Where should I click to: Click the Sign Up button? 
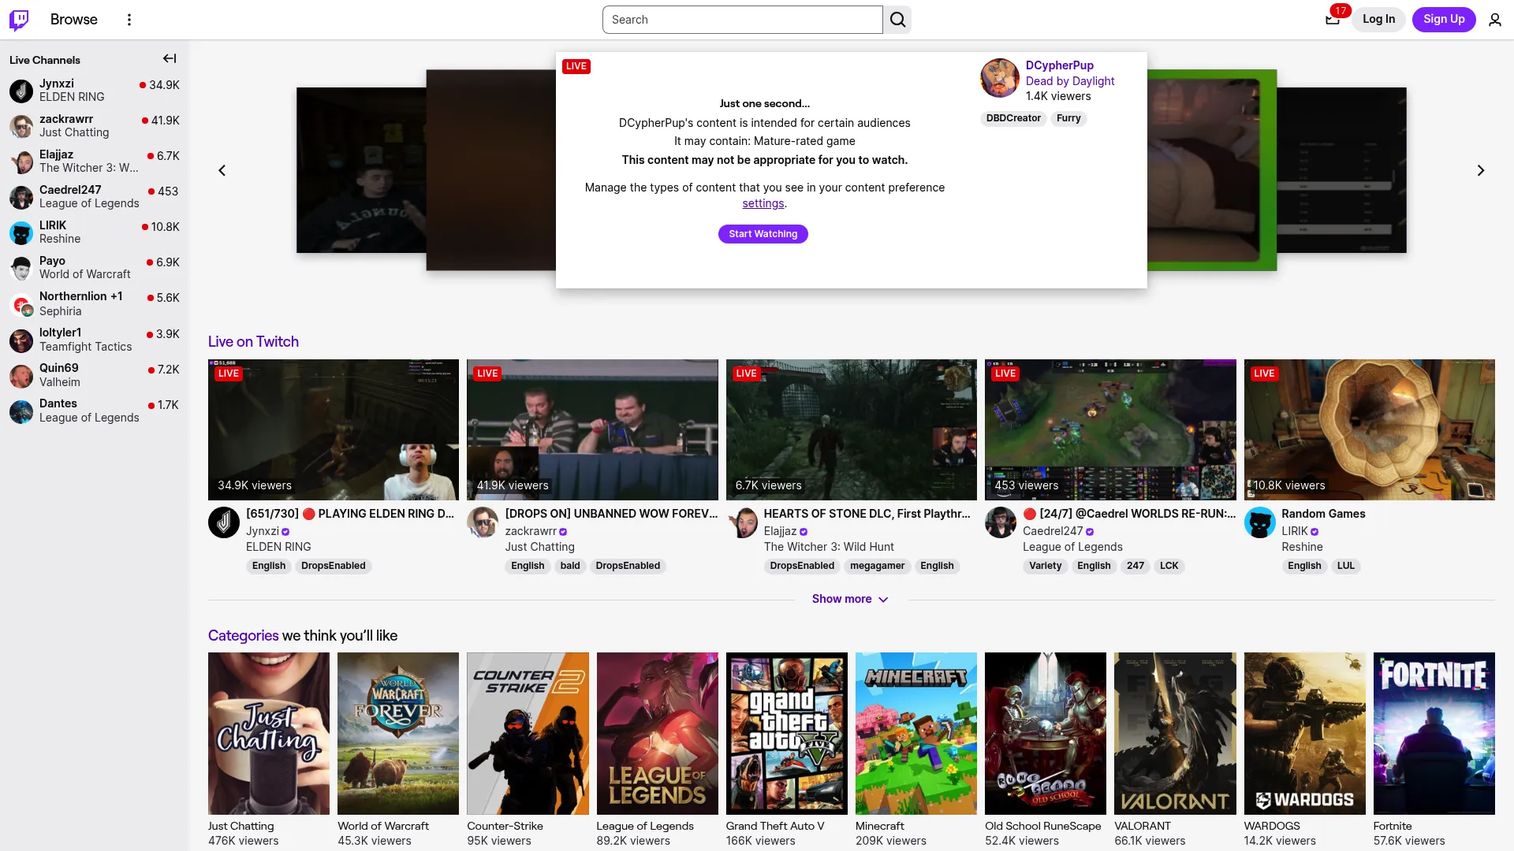1443,19
